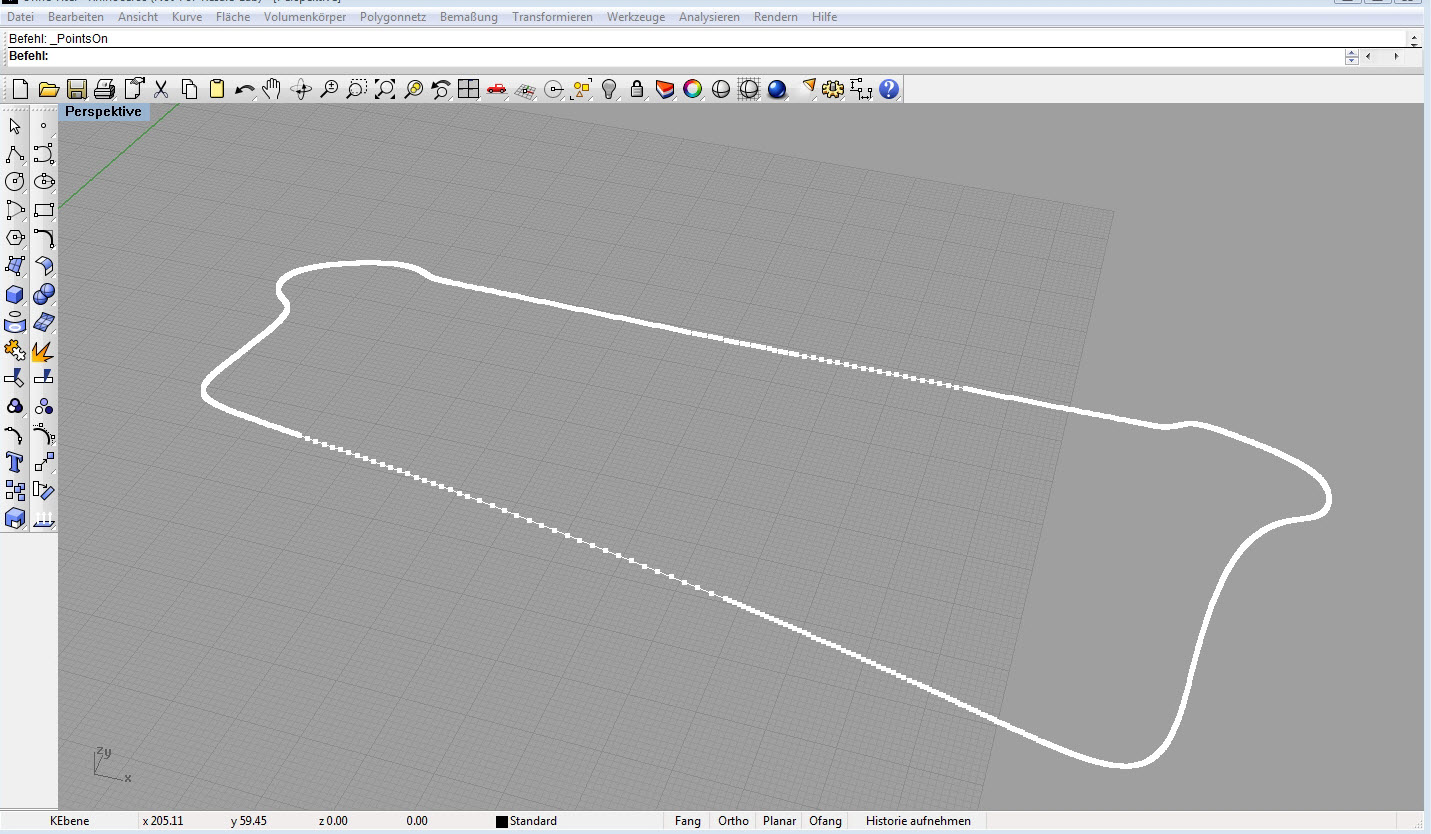The image size is (1431, 834).
Task: Select the Rectangle tool in sidebar
Action: 44,210
